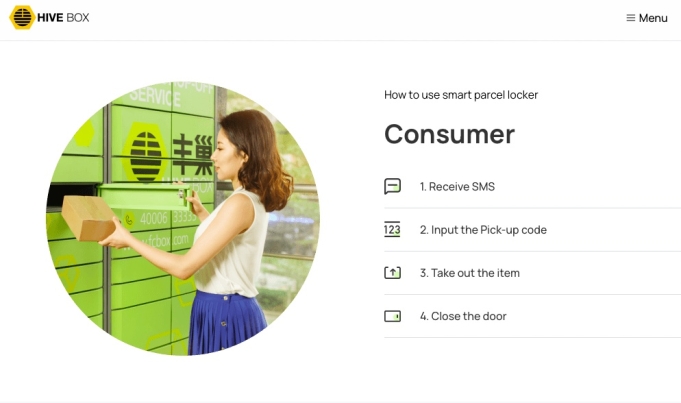Click the SERVICE sign atop the locker
681x403 pixels.
[155, 96]
